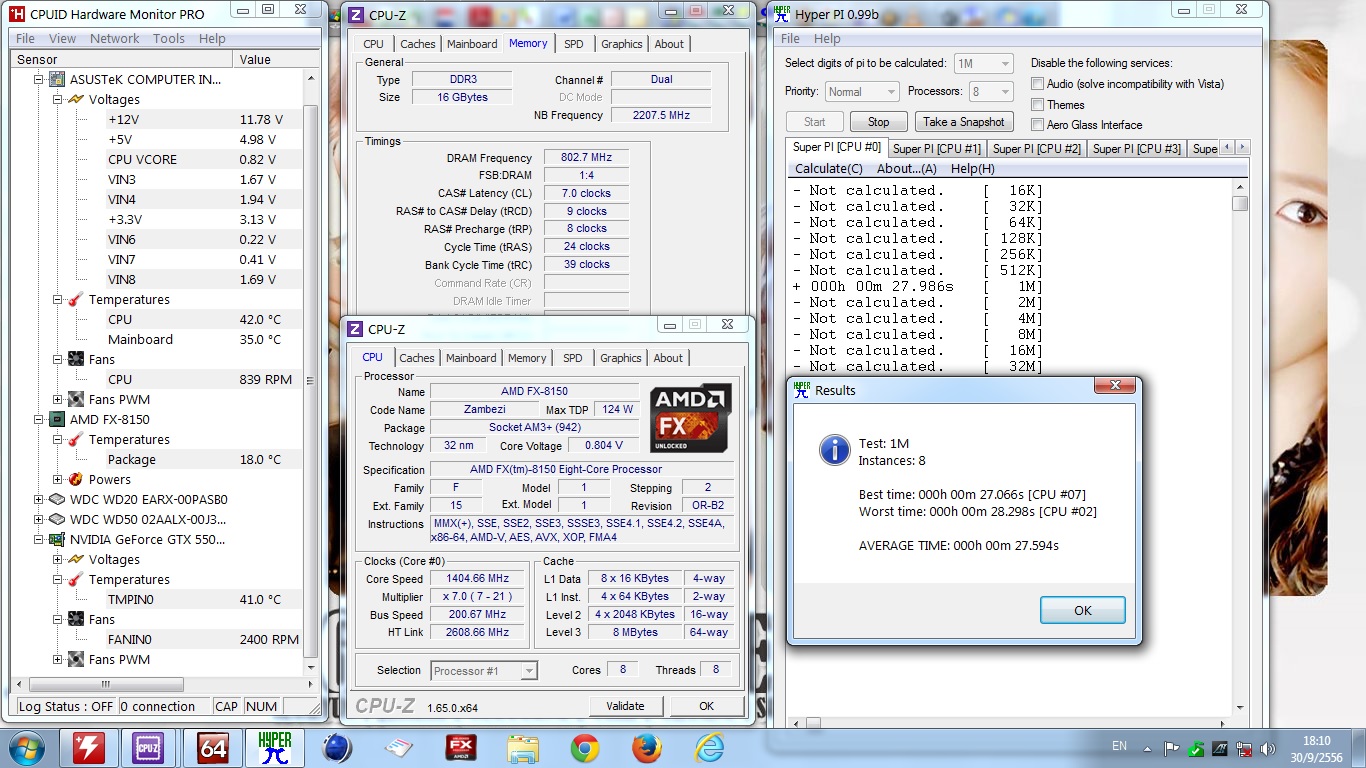Click the info icon in Results dialog
The height and width of the screenshot is (768, 1366).
[835, 449]
